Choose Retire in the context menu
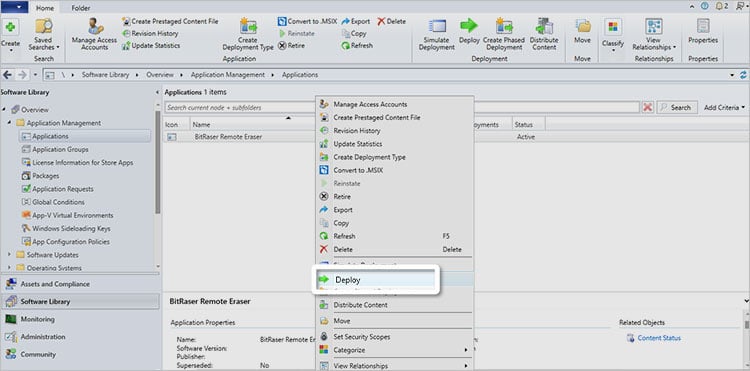 click(x=395, y=196)
